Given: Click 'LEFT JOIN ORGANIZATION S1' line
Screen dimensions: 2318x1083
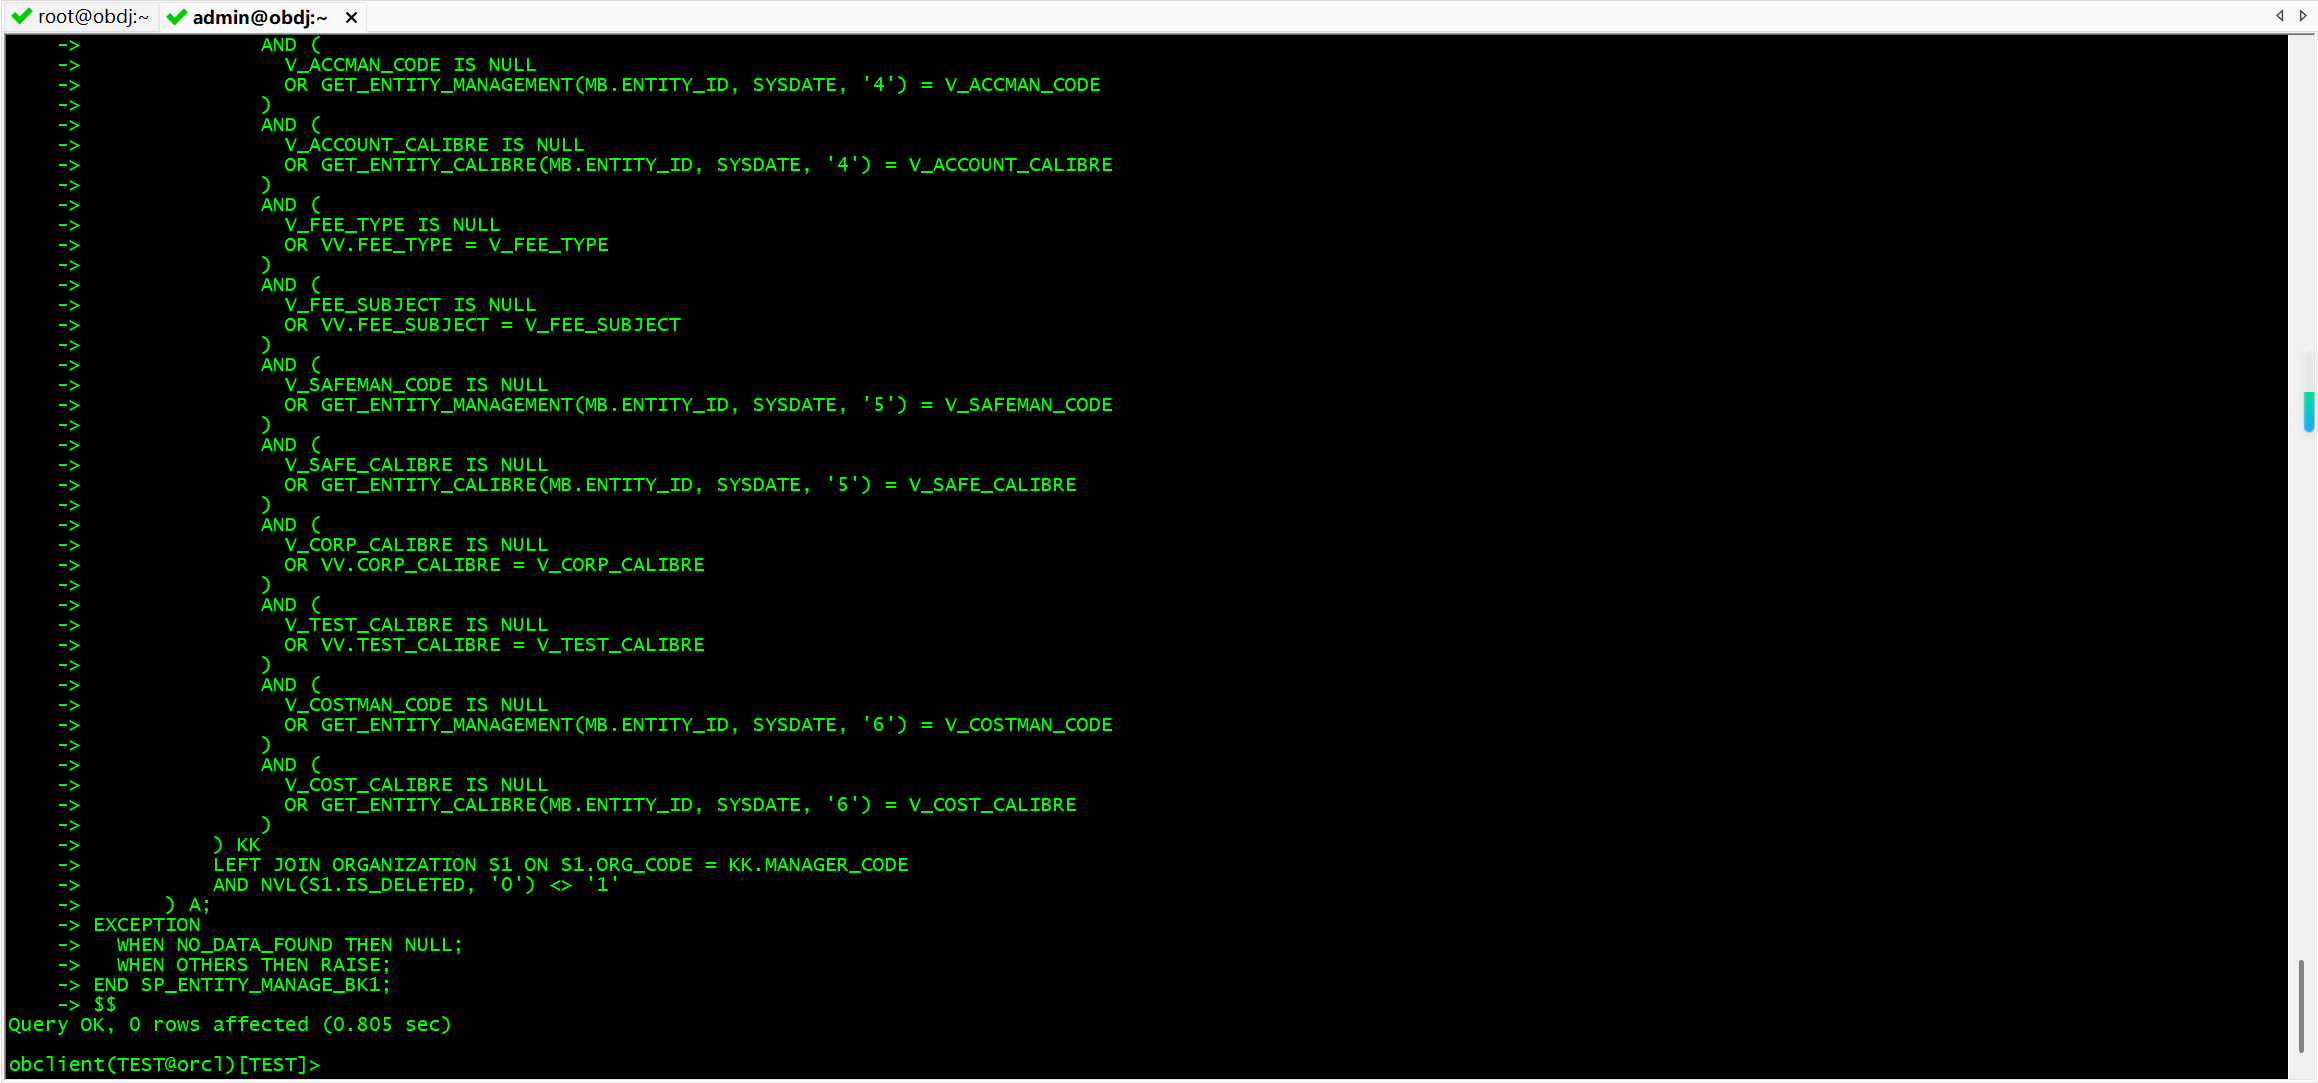Looking at the screenshot, I should coord(561,865).
